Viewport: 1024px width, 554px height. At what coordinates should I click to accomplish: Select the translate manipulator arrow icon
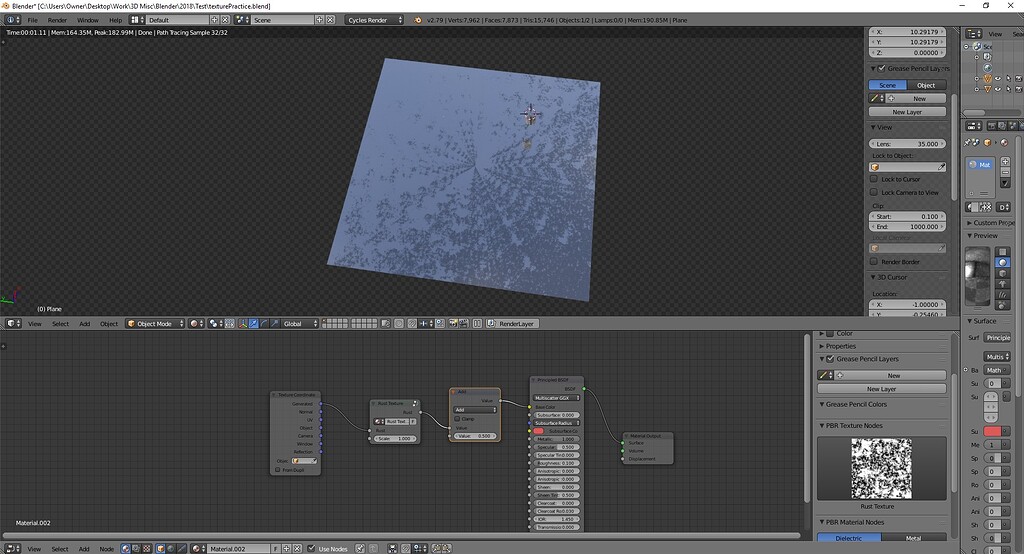(x=253, y=324)
